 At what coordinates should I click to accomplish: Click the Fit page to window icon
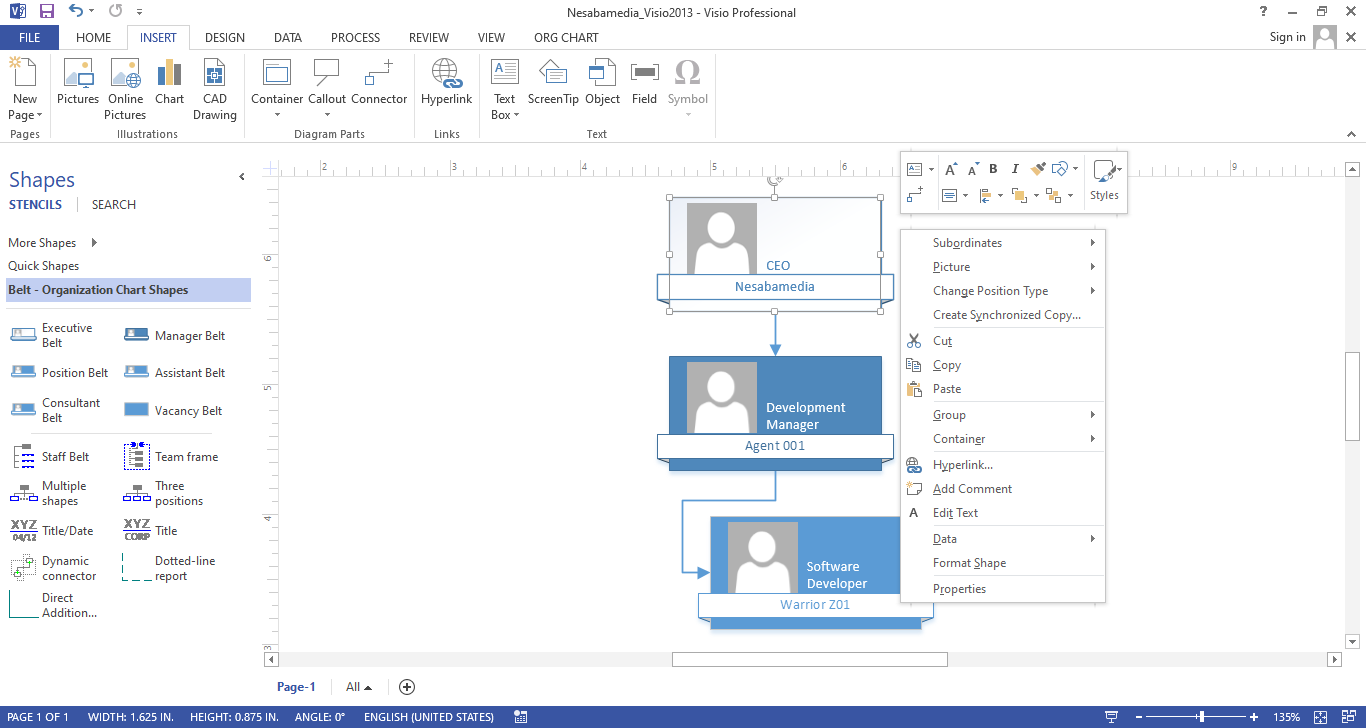pos(1321,717)
